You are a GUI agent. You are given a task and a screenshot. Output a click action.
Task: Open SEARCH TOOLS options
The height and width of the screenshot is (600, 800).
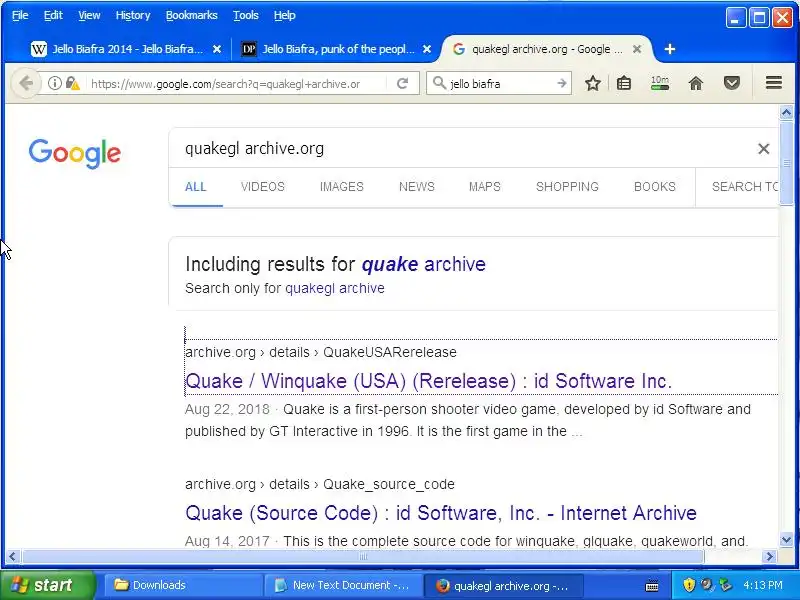click(x=745, y=187)
